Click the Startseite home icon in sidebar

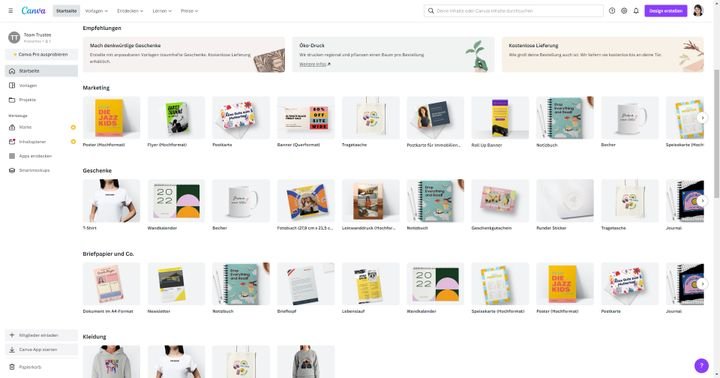point(12,71)
